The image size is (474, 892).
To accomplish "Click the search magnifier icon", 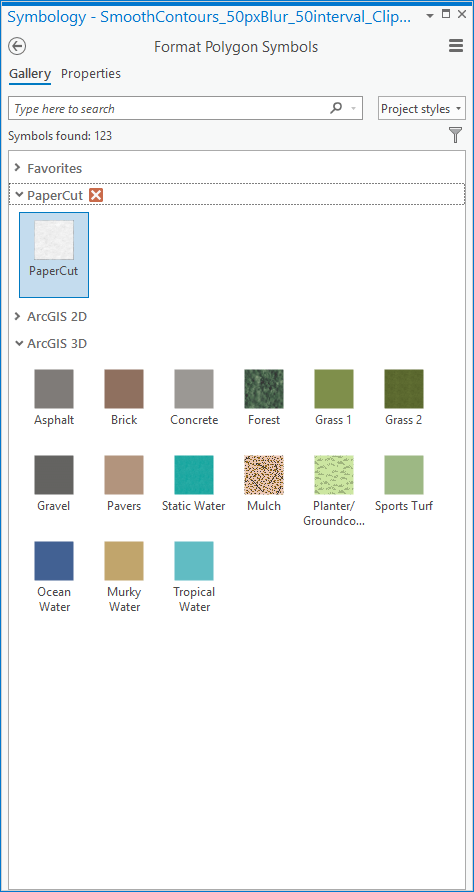I will 336,108.
